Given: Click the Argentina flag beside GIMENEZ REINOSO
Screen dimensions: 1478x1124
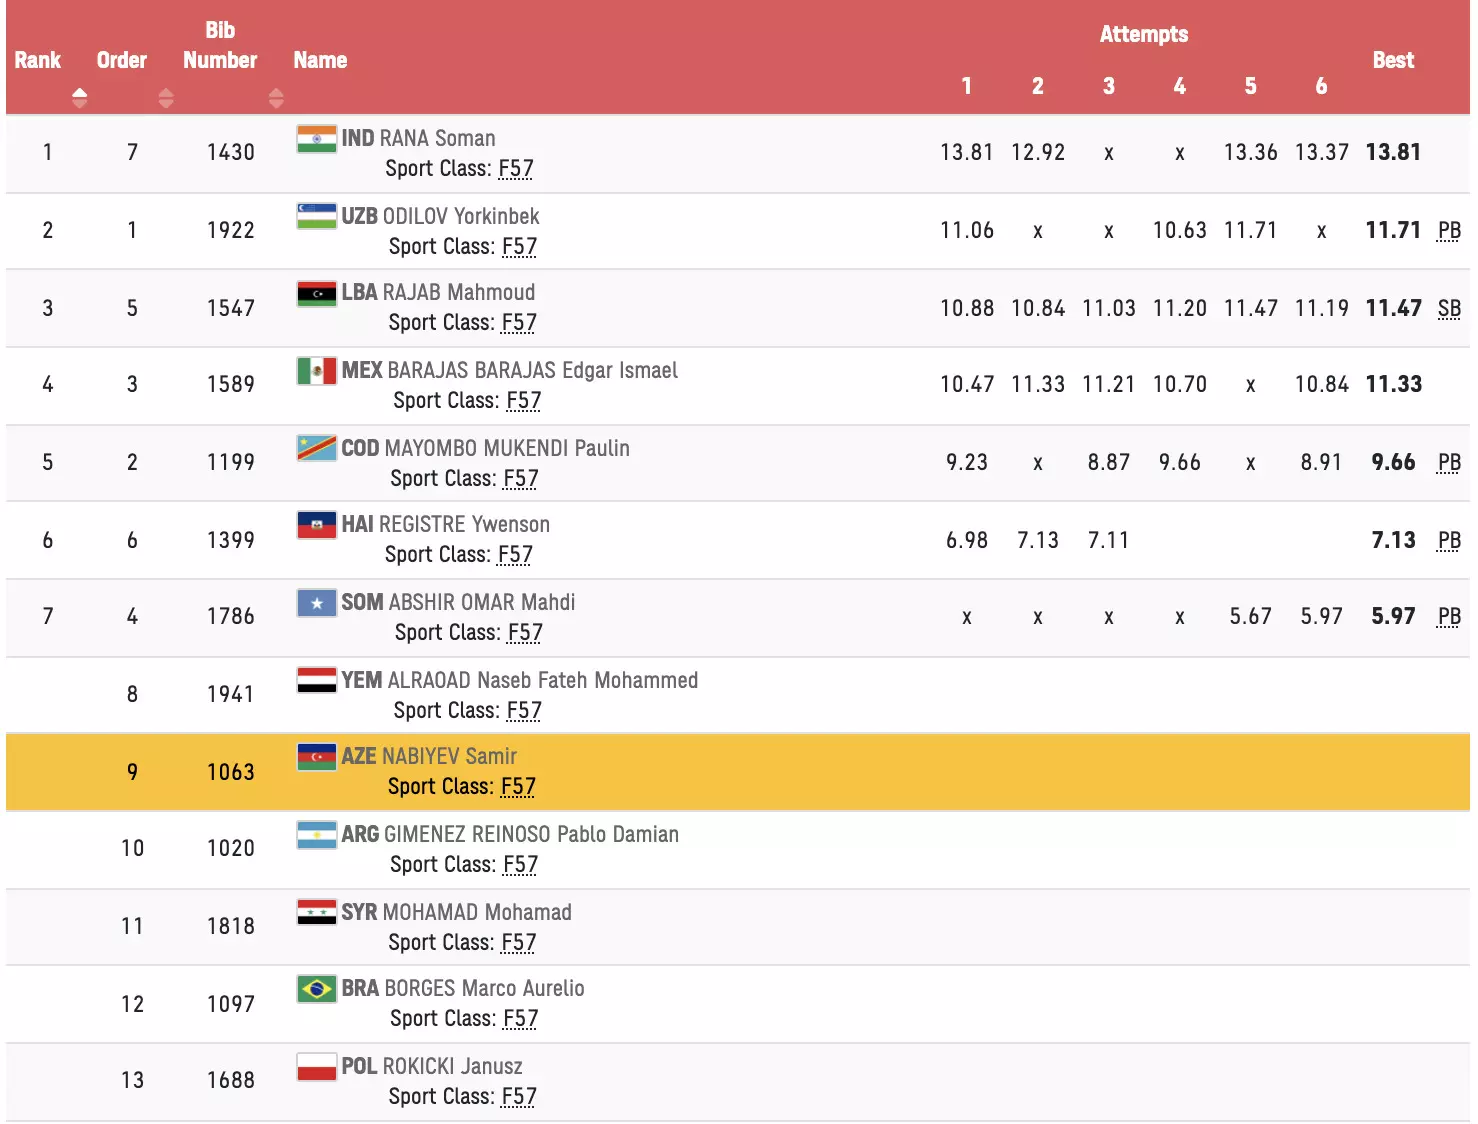Looking at the screenshot, I should click(316, 835).
